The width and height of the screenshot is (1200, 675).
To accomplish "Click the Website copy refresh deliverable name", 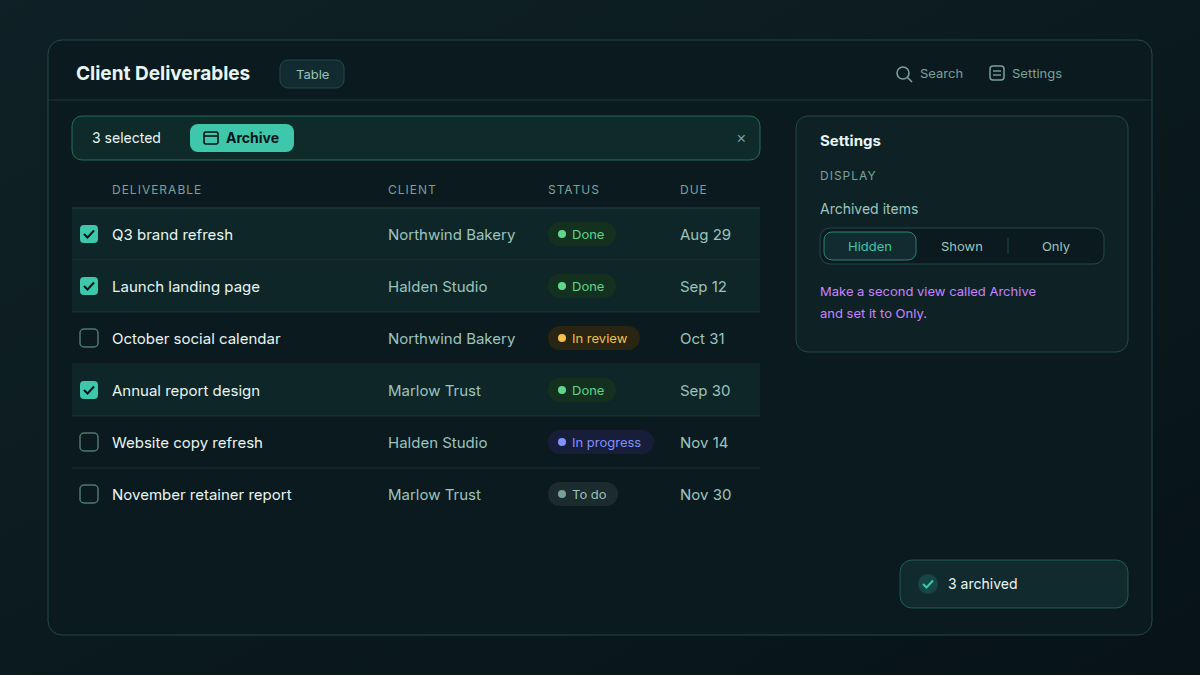I will click(187, 442).
